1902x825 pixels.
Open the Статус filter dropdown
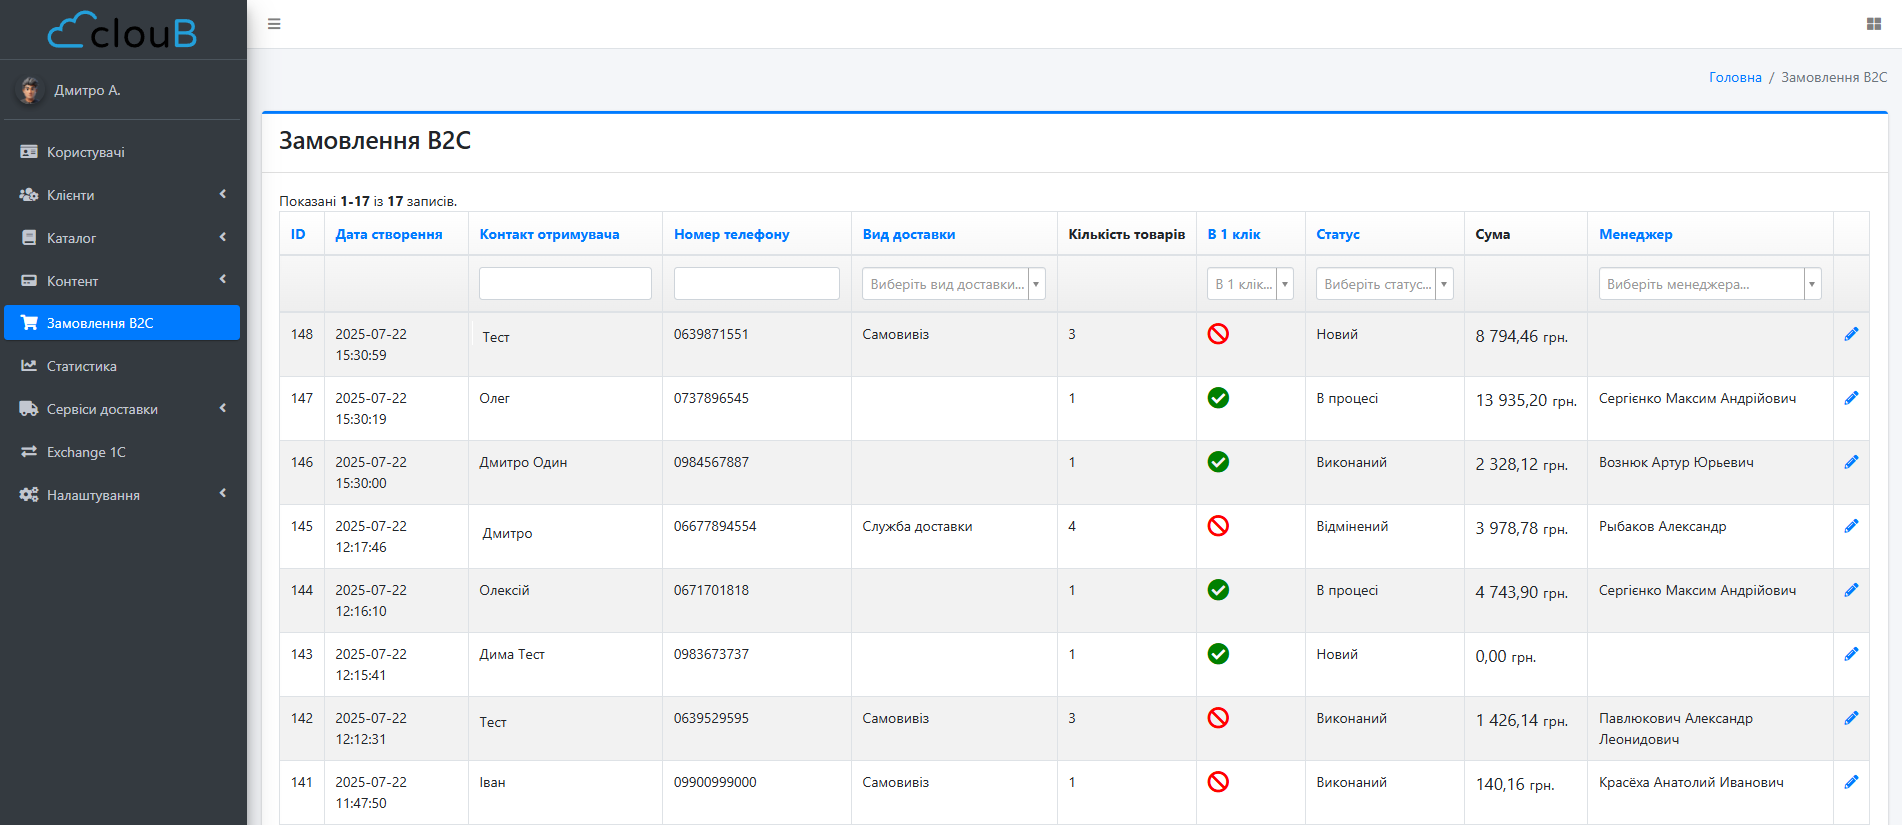[1384, 284]
